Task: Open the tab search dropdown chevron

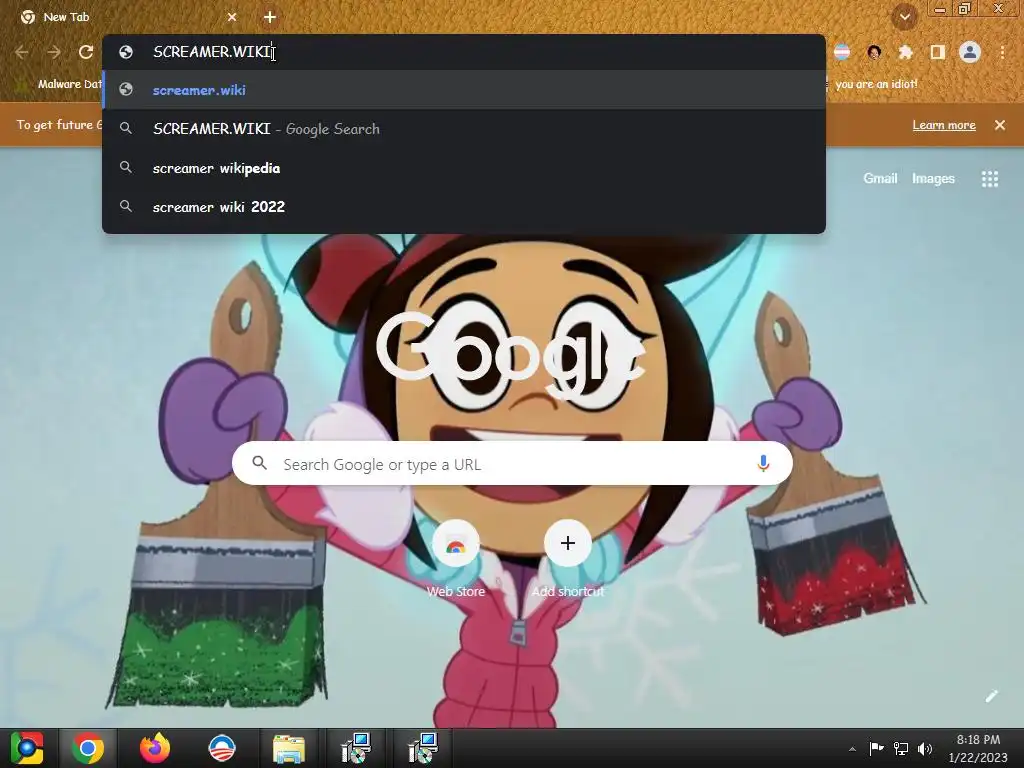Action: (x=904, y=17)
